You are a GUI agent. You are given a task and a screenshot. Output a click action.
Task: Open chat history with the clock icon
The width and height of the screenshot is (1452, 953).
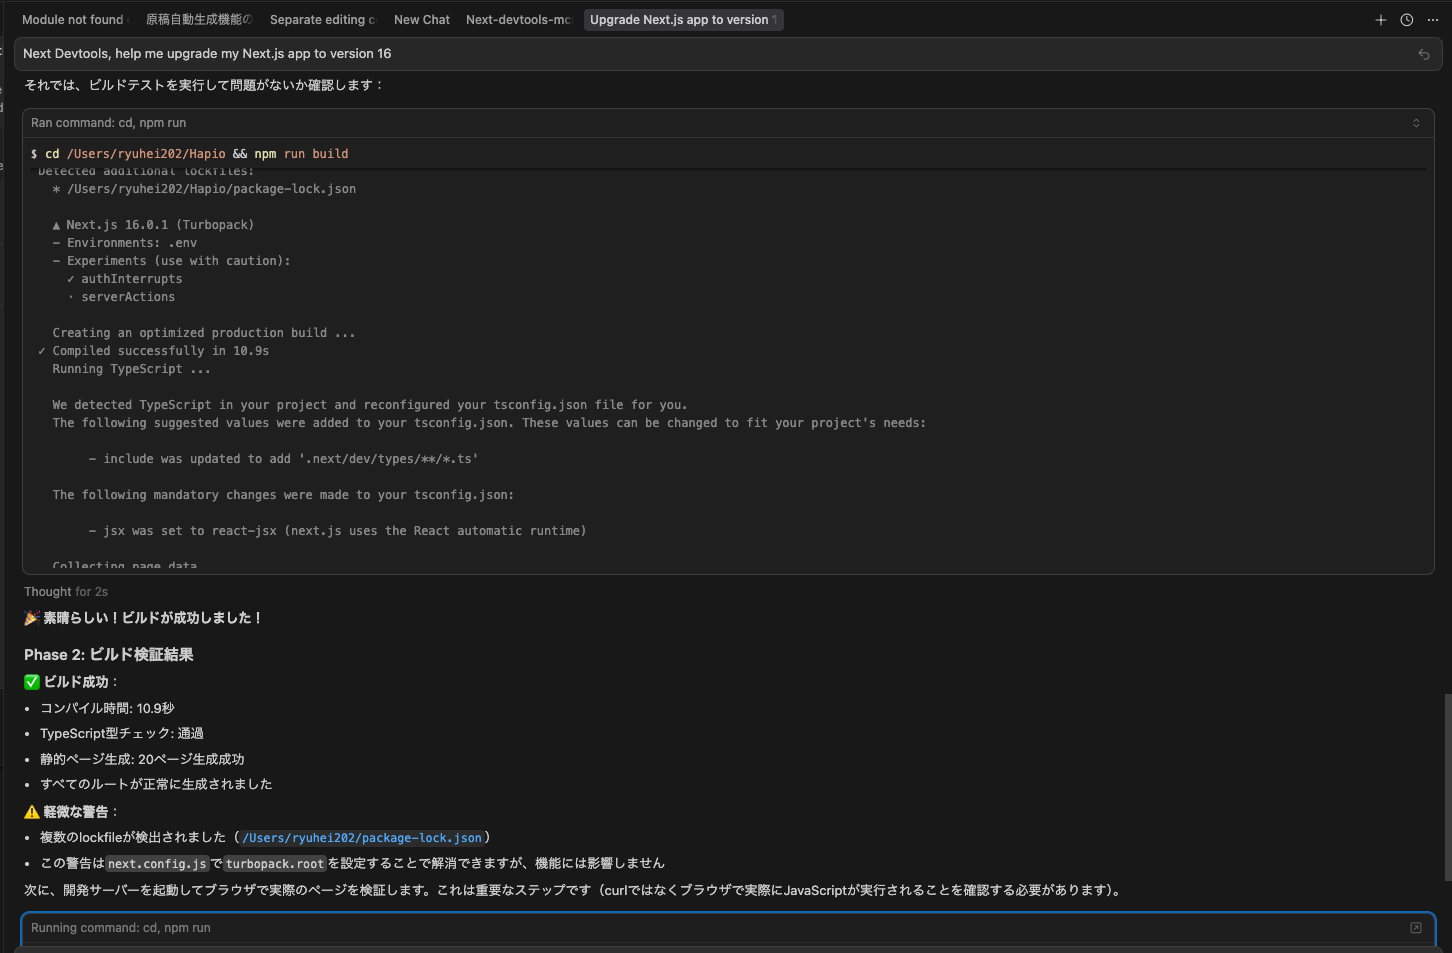click(x=1406, y=20)
